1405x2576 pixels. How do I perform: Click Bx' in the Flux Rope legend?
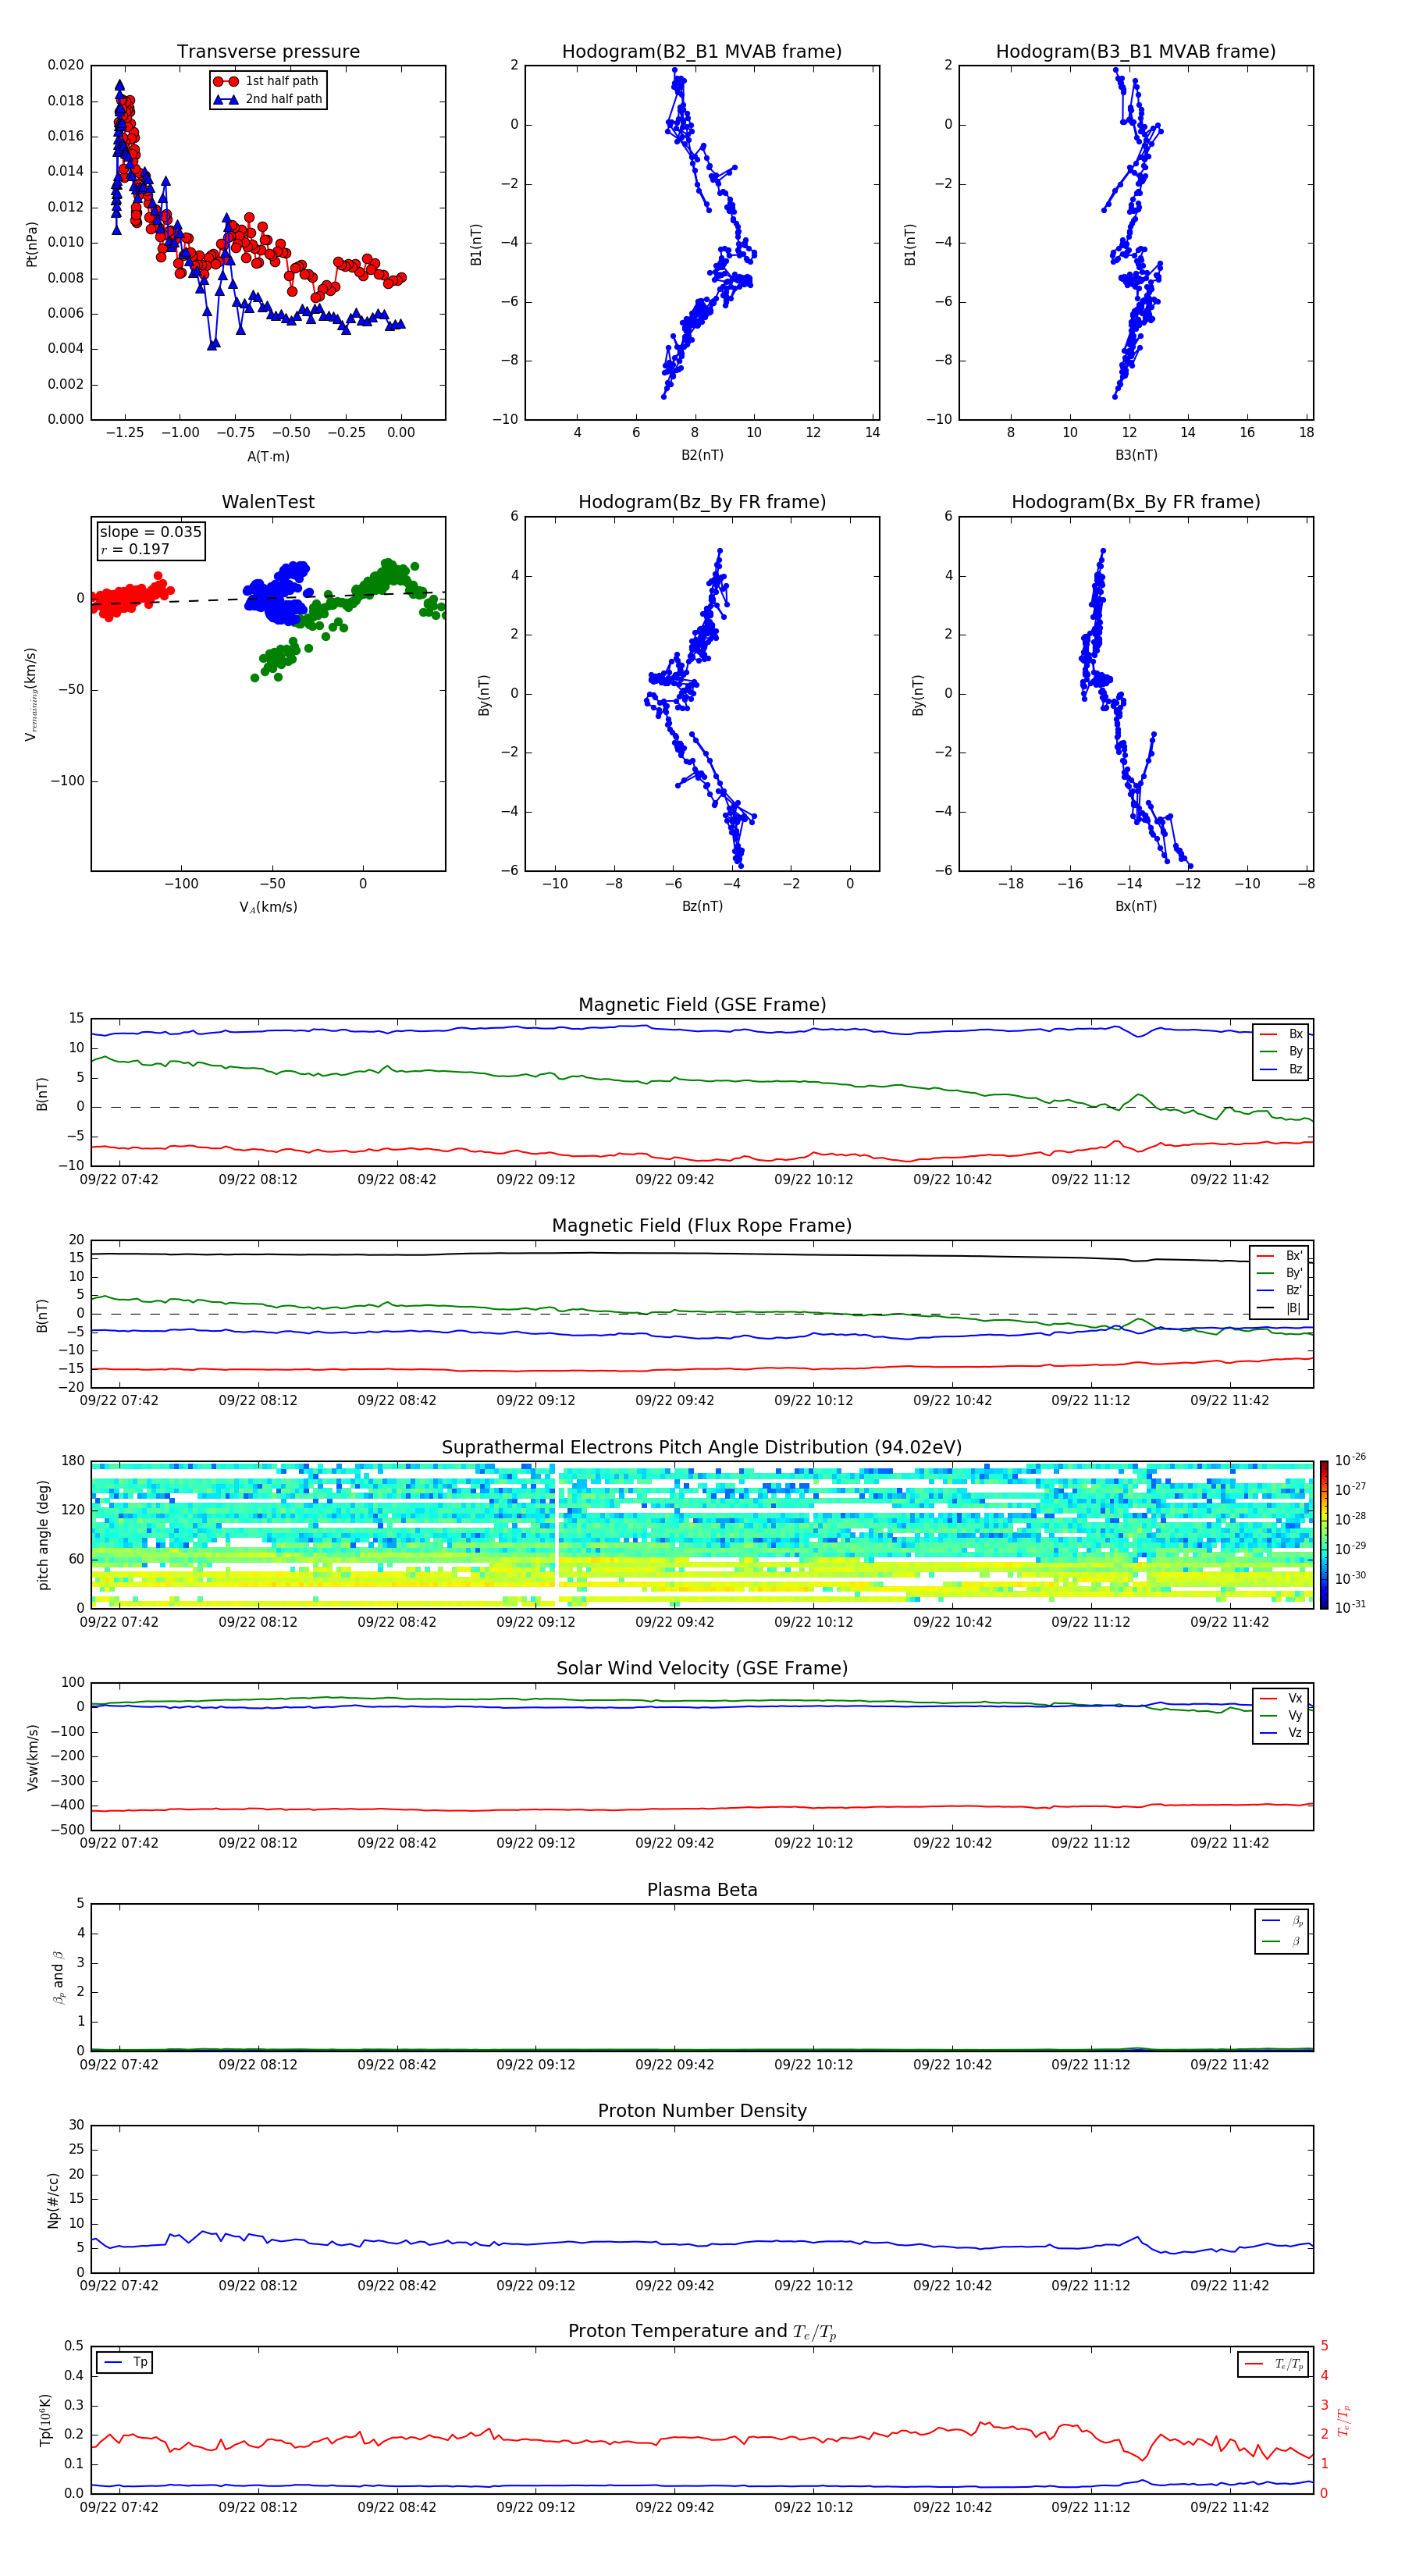(1280, 1256)
